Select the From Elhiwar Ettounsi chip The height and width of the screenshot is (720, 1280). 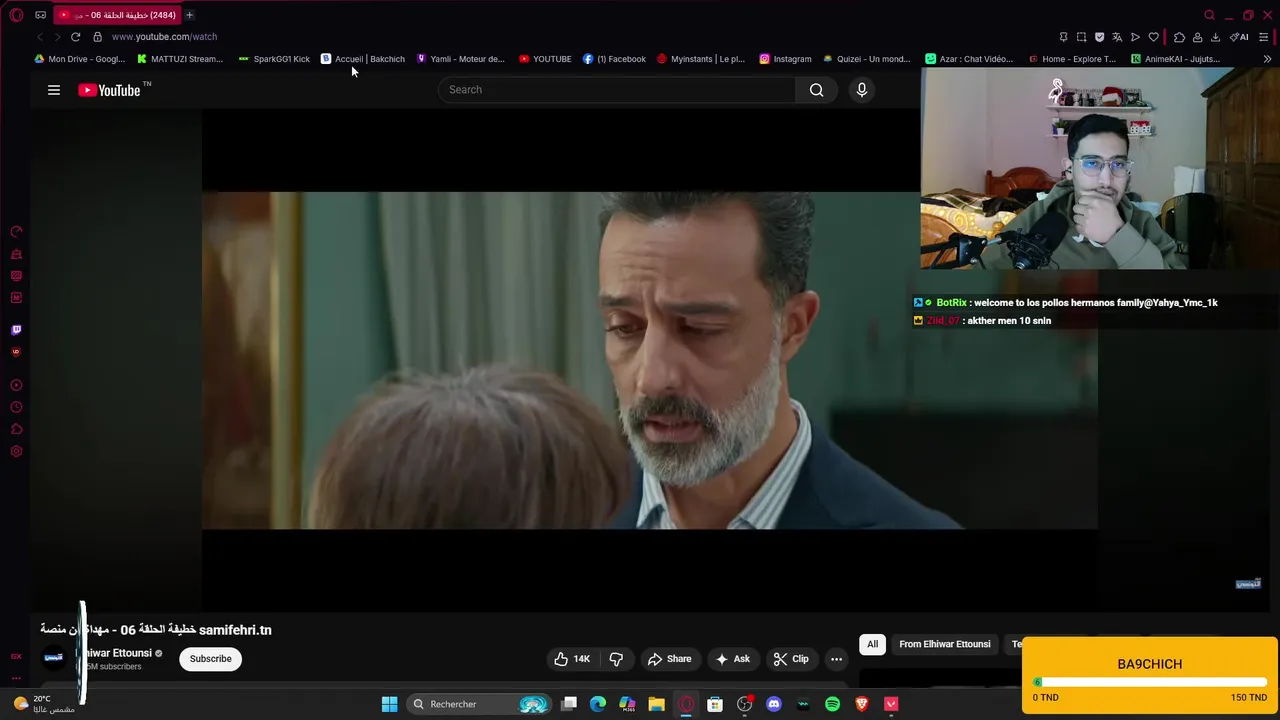[945, 644]
